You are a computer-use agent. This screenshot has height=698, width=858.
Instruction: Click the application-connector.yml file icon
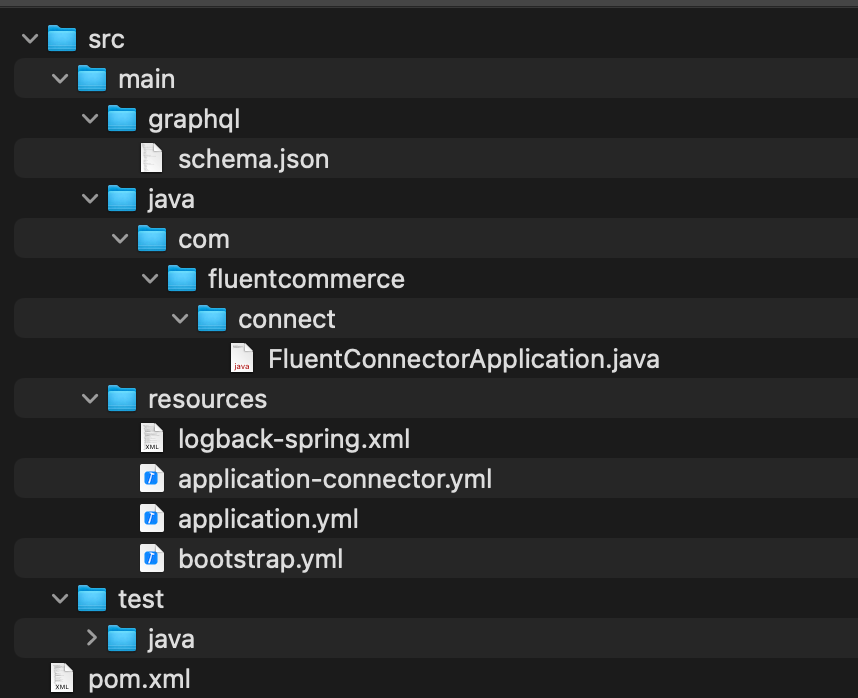[152, 478]
